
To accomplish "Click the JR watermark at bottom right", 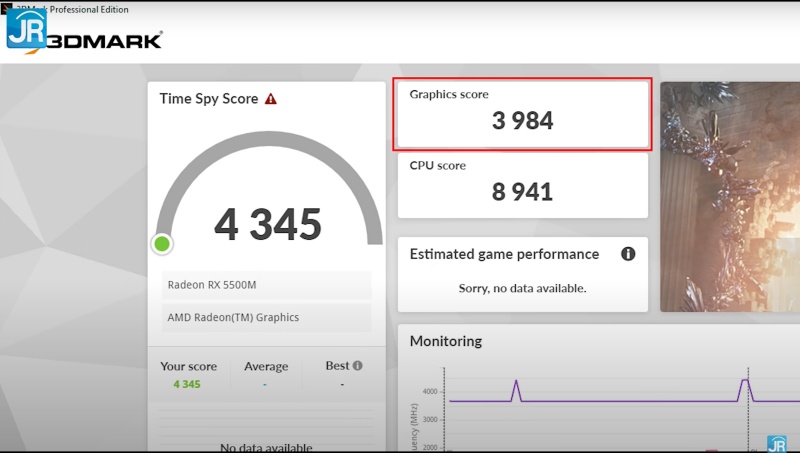I will pyautogui.click(x=776, y=443).
